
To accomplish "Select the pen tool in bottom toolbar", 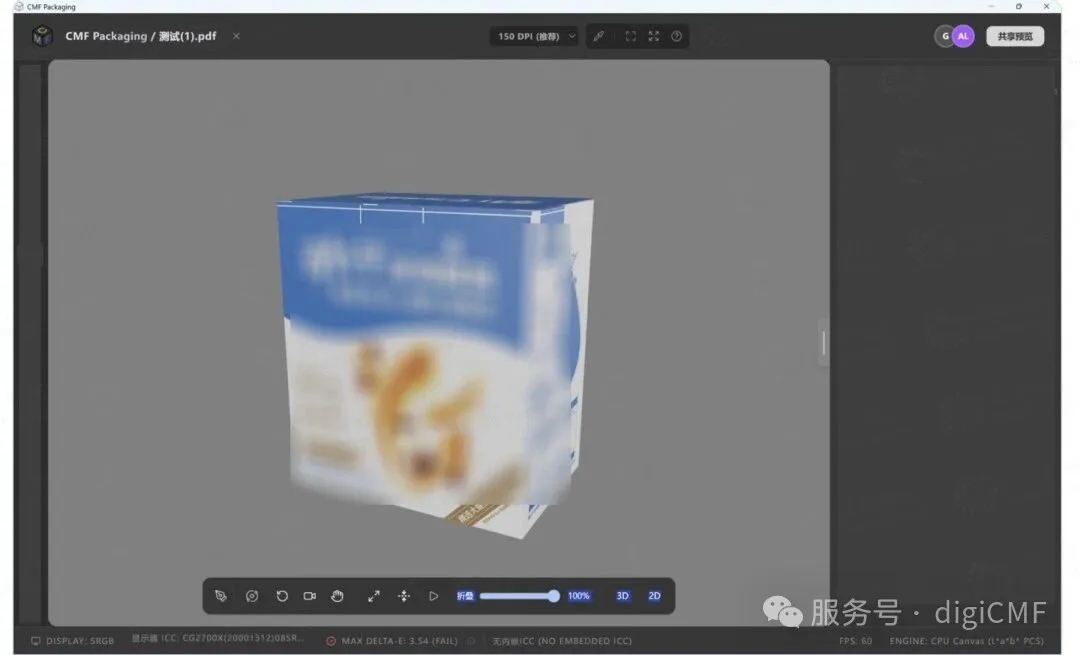I will (220, 596).
